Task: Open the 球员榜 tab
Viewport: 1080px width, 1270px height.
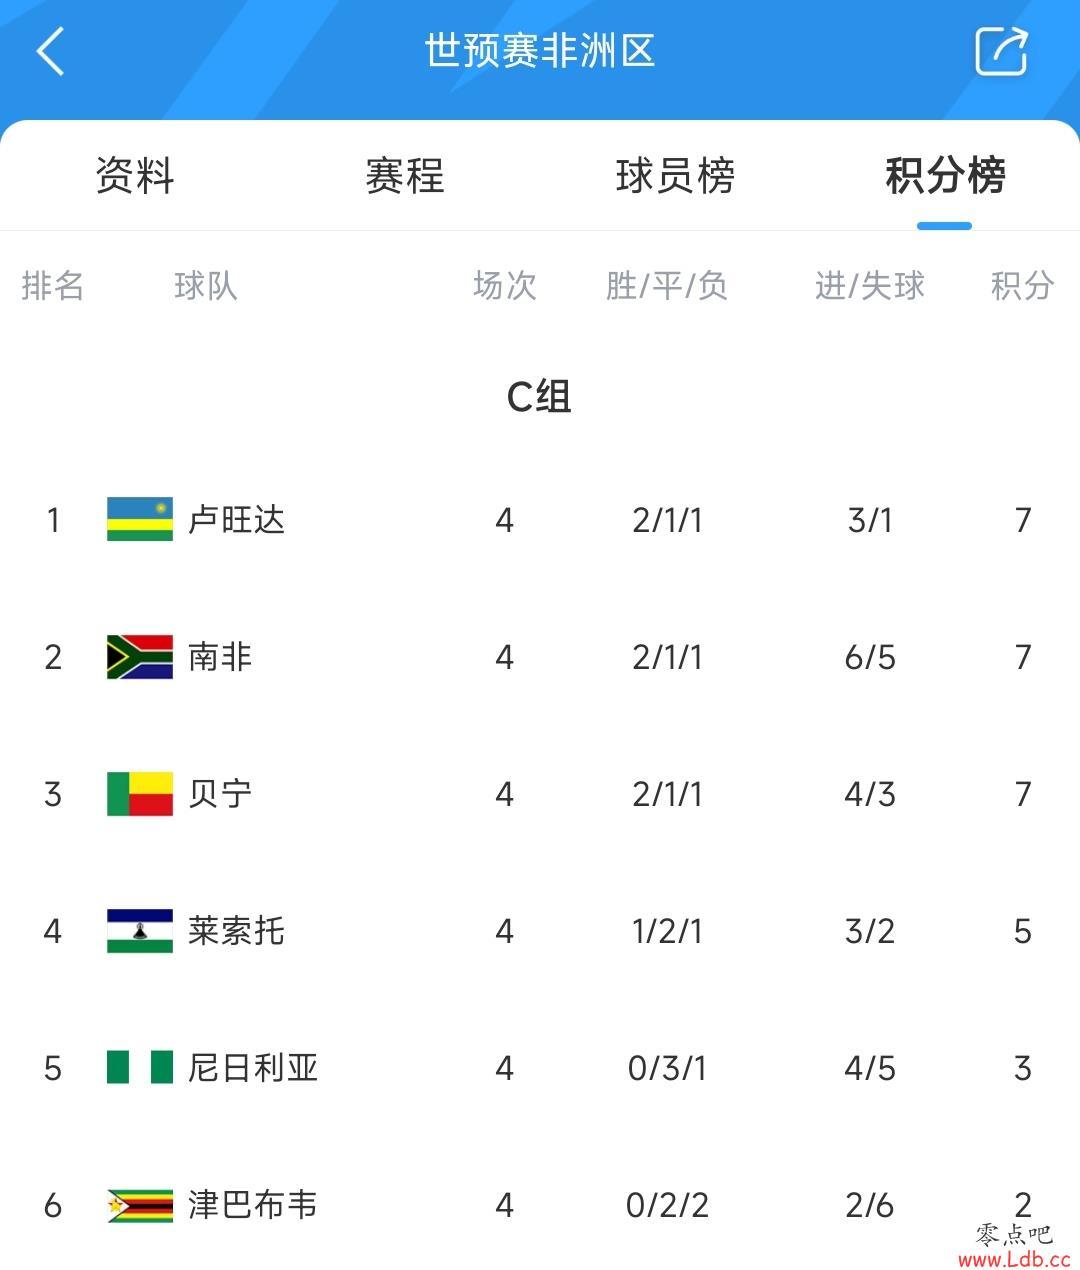Action: pyautogui.click(x=675, y=176)
